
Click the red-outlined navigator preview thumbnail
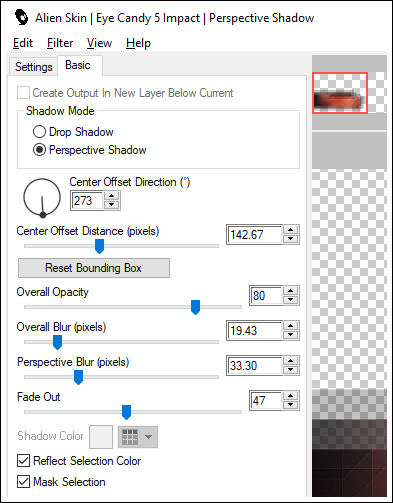(340, 93)
